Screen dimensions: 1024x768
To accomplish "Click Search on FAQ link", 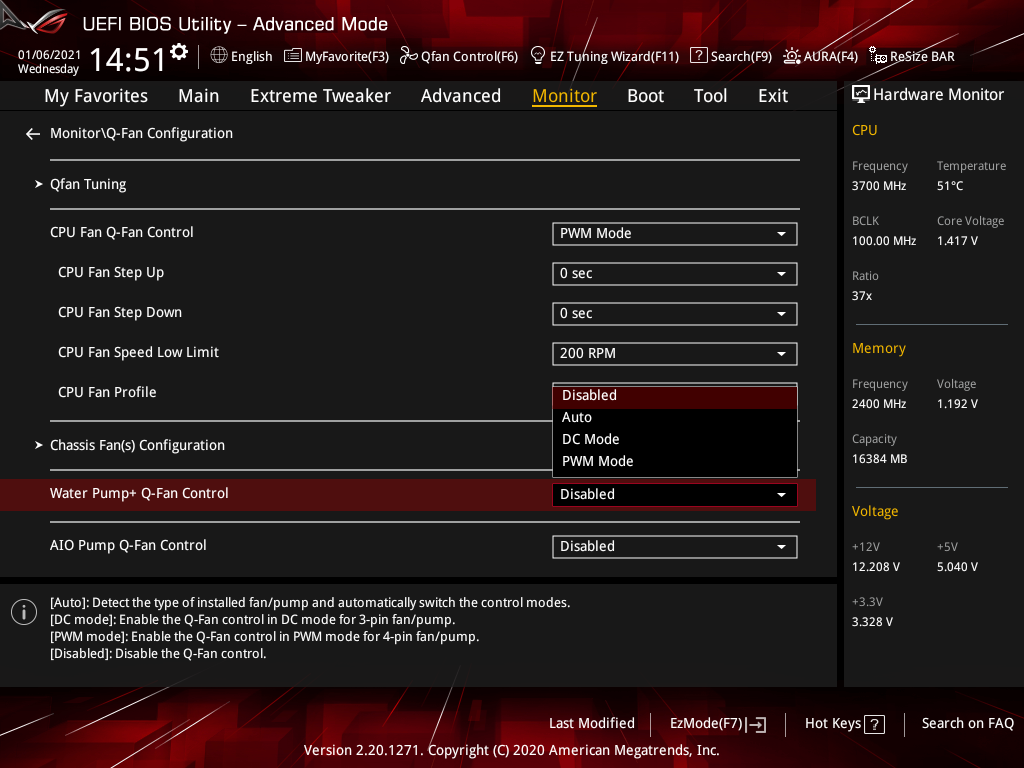I will pos(967,724).
